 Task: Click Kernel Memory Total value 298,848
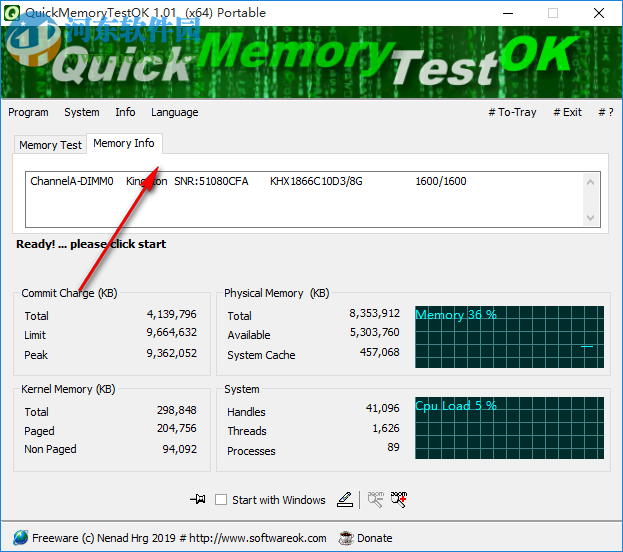pos(176,410)
